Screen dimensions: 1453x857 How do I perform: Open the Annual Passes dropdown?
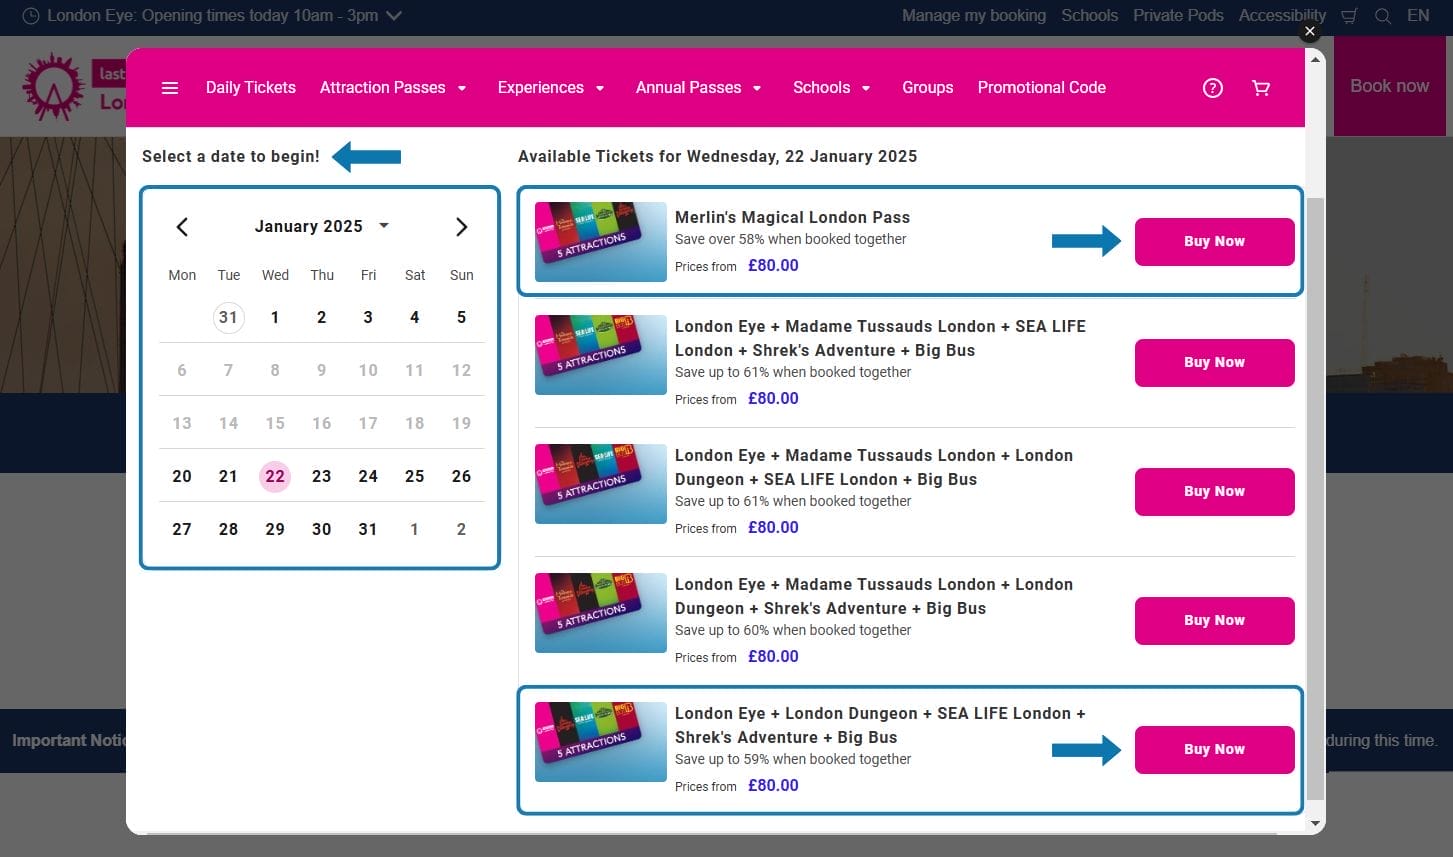(x=698, y=88)
